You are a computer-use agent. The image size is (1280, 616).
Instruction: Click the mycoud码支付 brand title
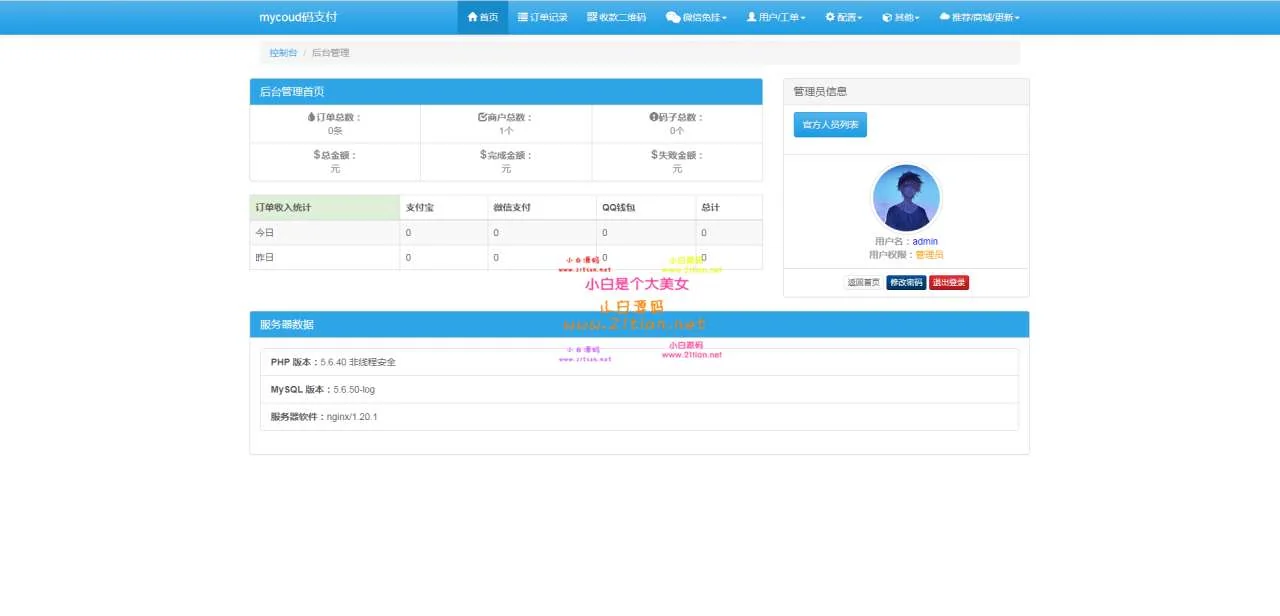click(298, 17)
